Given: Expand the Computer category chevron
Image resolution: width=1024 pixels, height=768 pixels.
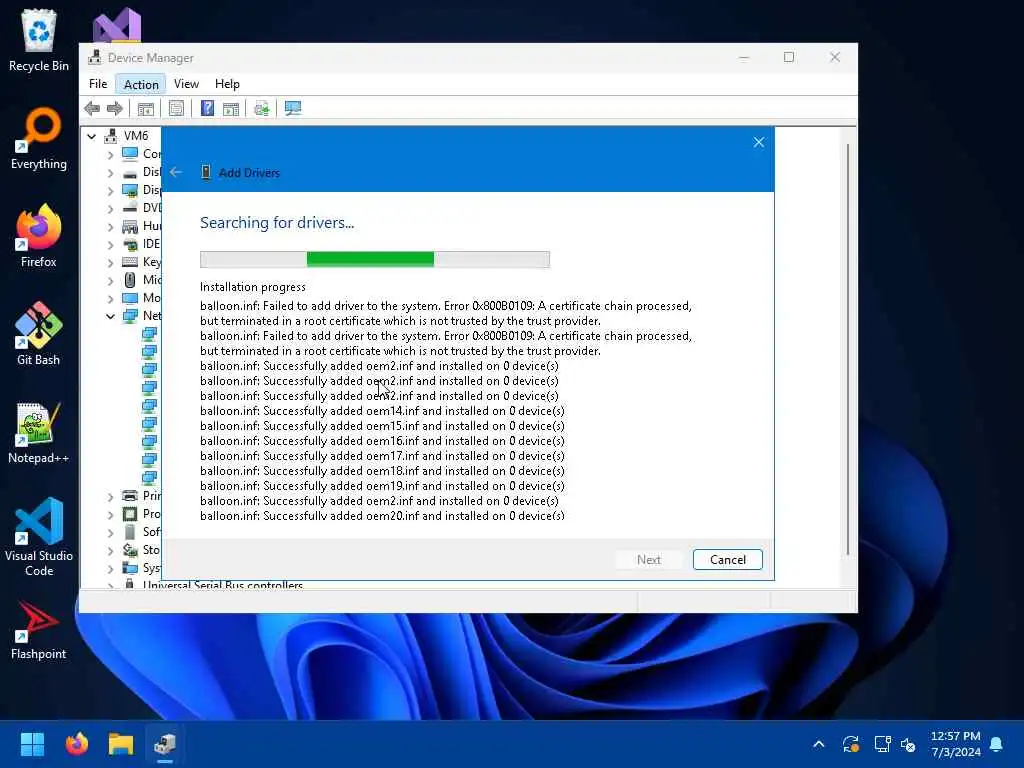Looking at the screenshot, I should [110, 155].
